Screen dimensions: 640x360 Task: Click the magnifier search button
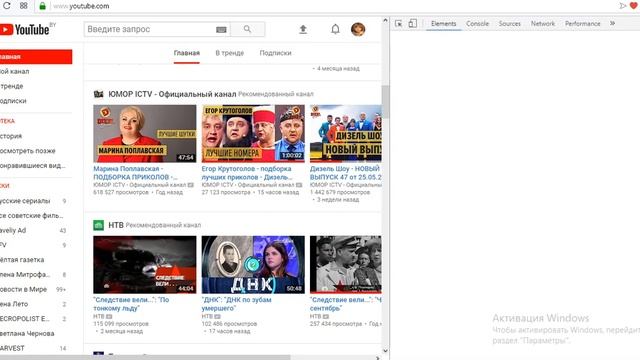tap(247, 29)
